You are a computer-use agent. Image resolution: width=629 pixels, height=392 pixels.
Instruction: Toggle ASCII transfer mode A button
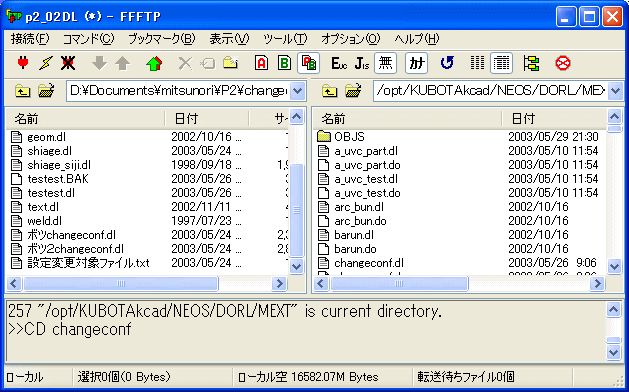pyautogui.click(x=262, y=63)
